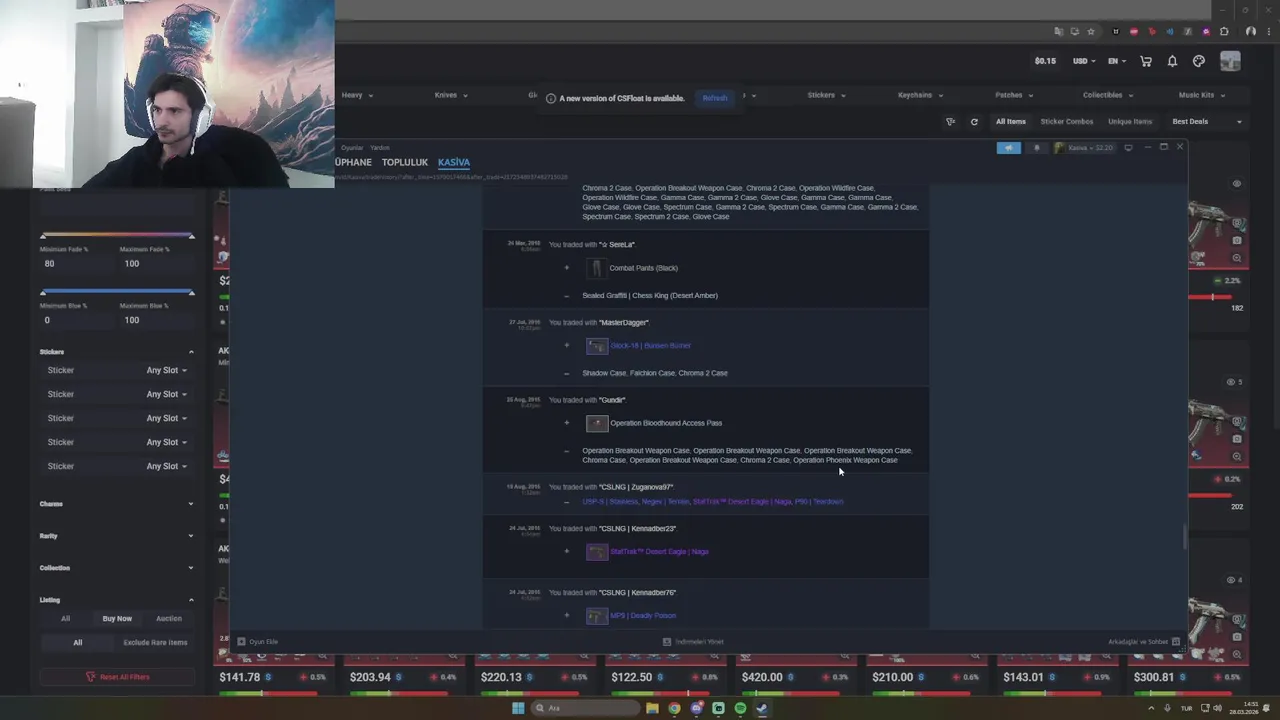Edit the Maximum Fade % field

click(157, 264)
